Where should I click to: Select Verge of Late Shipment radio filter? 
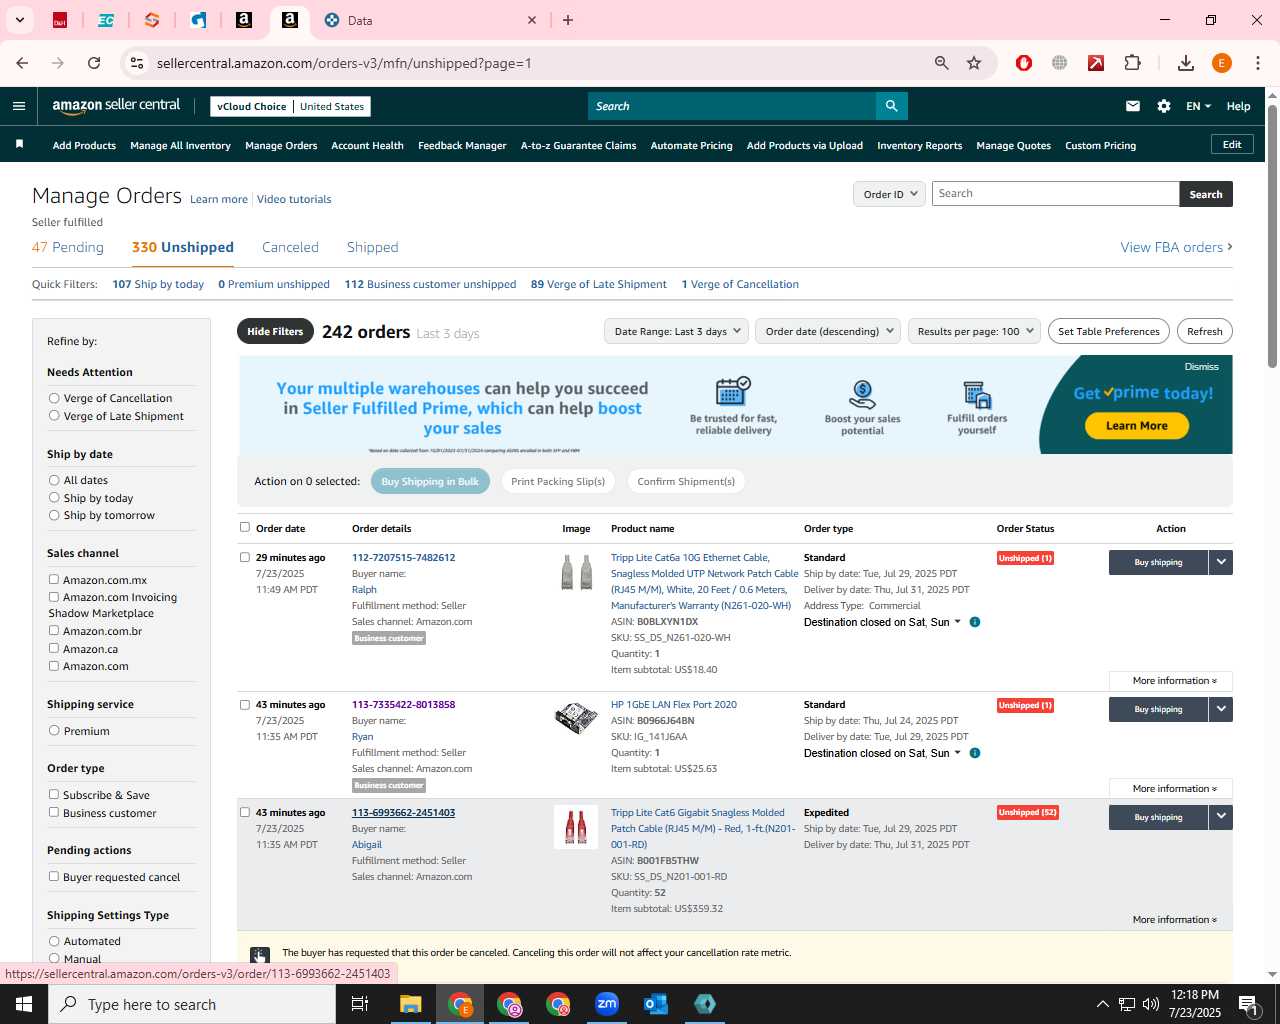(54, 416)
